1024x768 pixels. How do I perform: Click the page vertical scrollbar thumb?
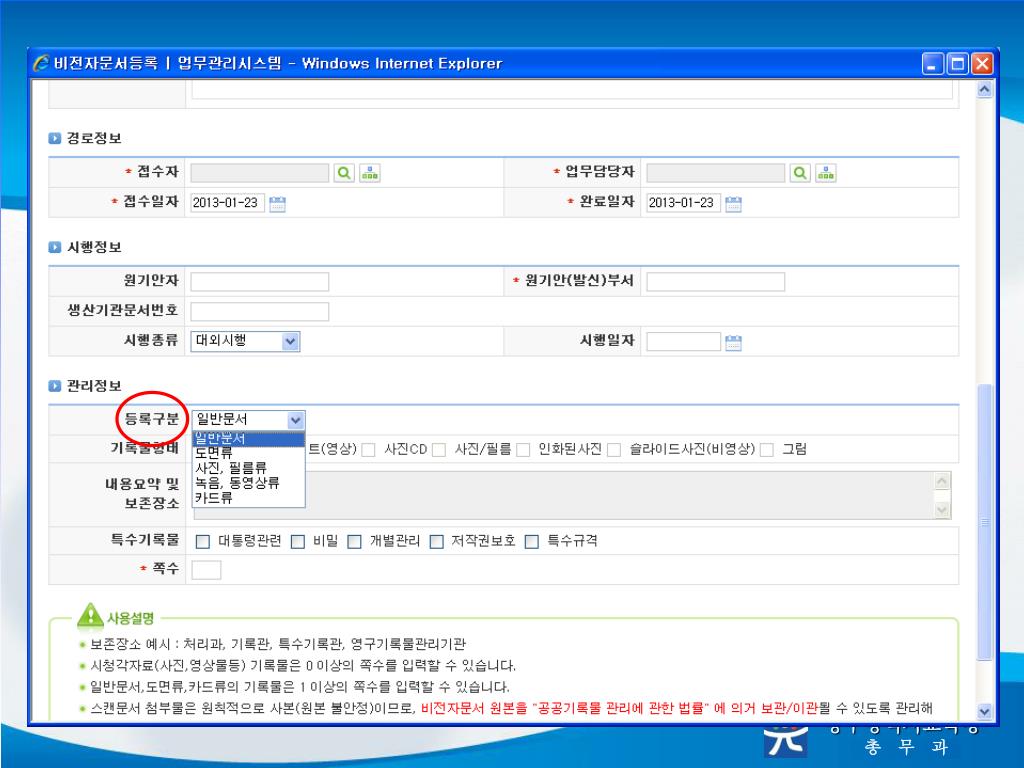pyautogui.click(x=983, y=520)
